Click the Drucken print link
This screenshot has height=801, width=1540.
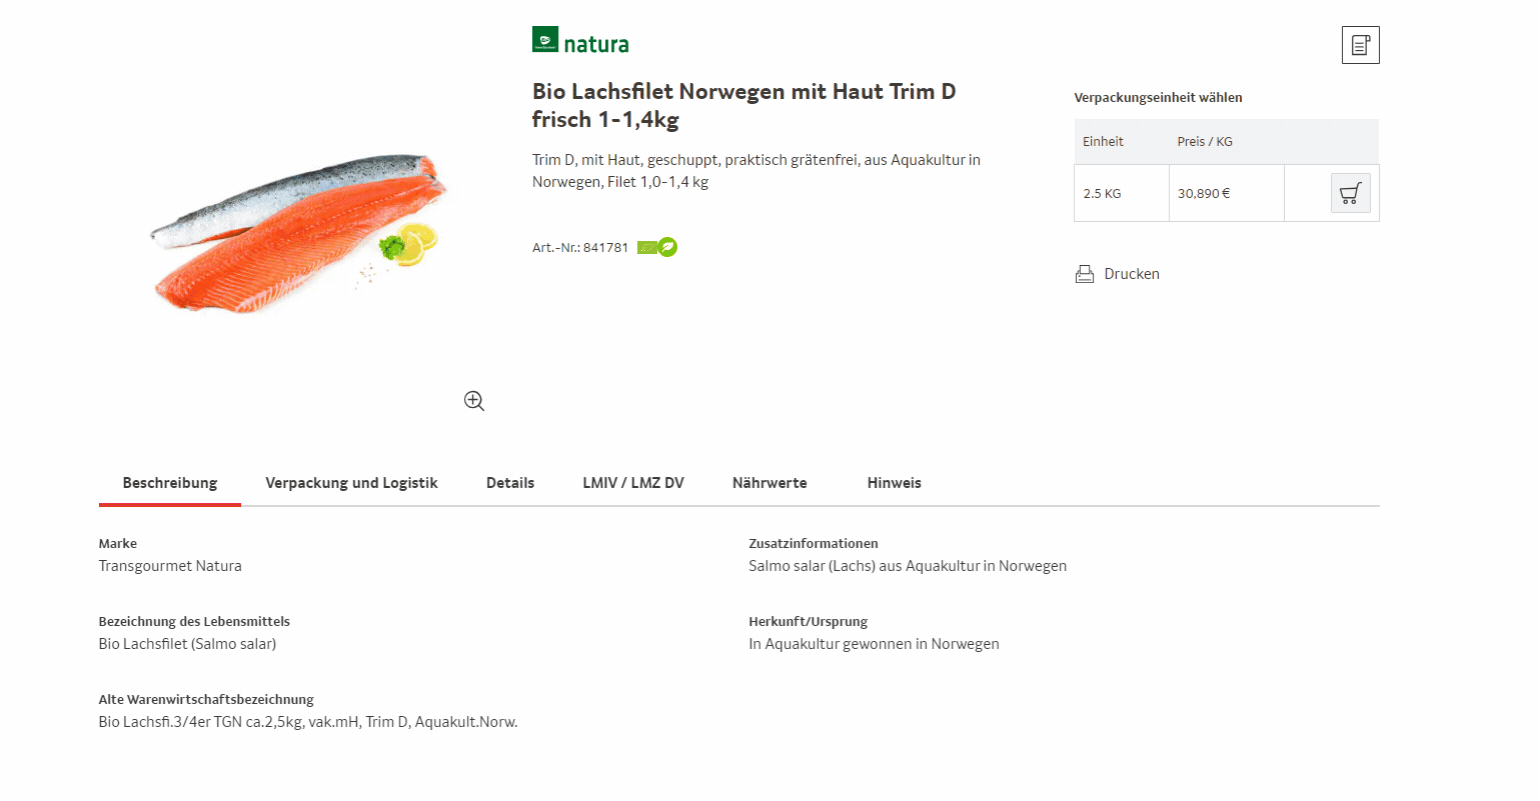(1131, 274)
